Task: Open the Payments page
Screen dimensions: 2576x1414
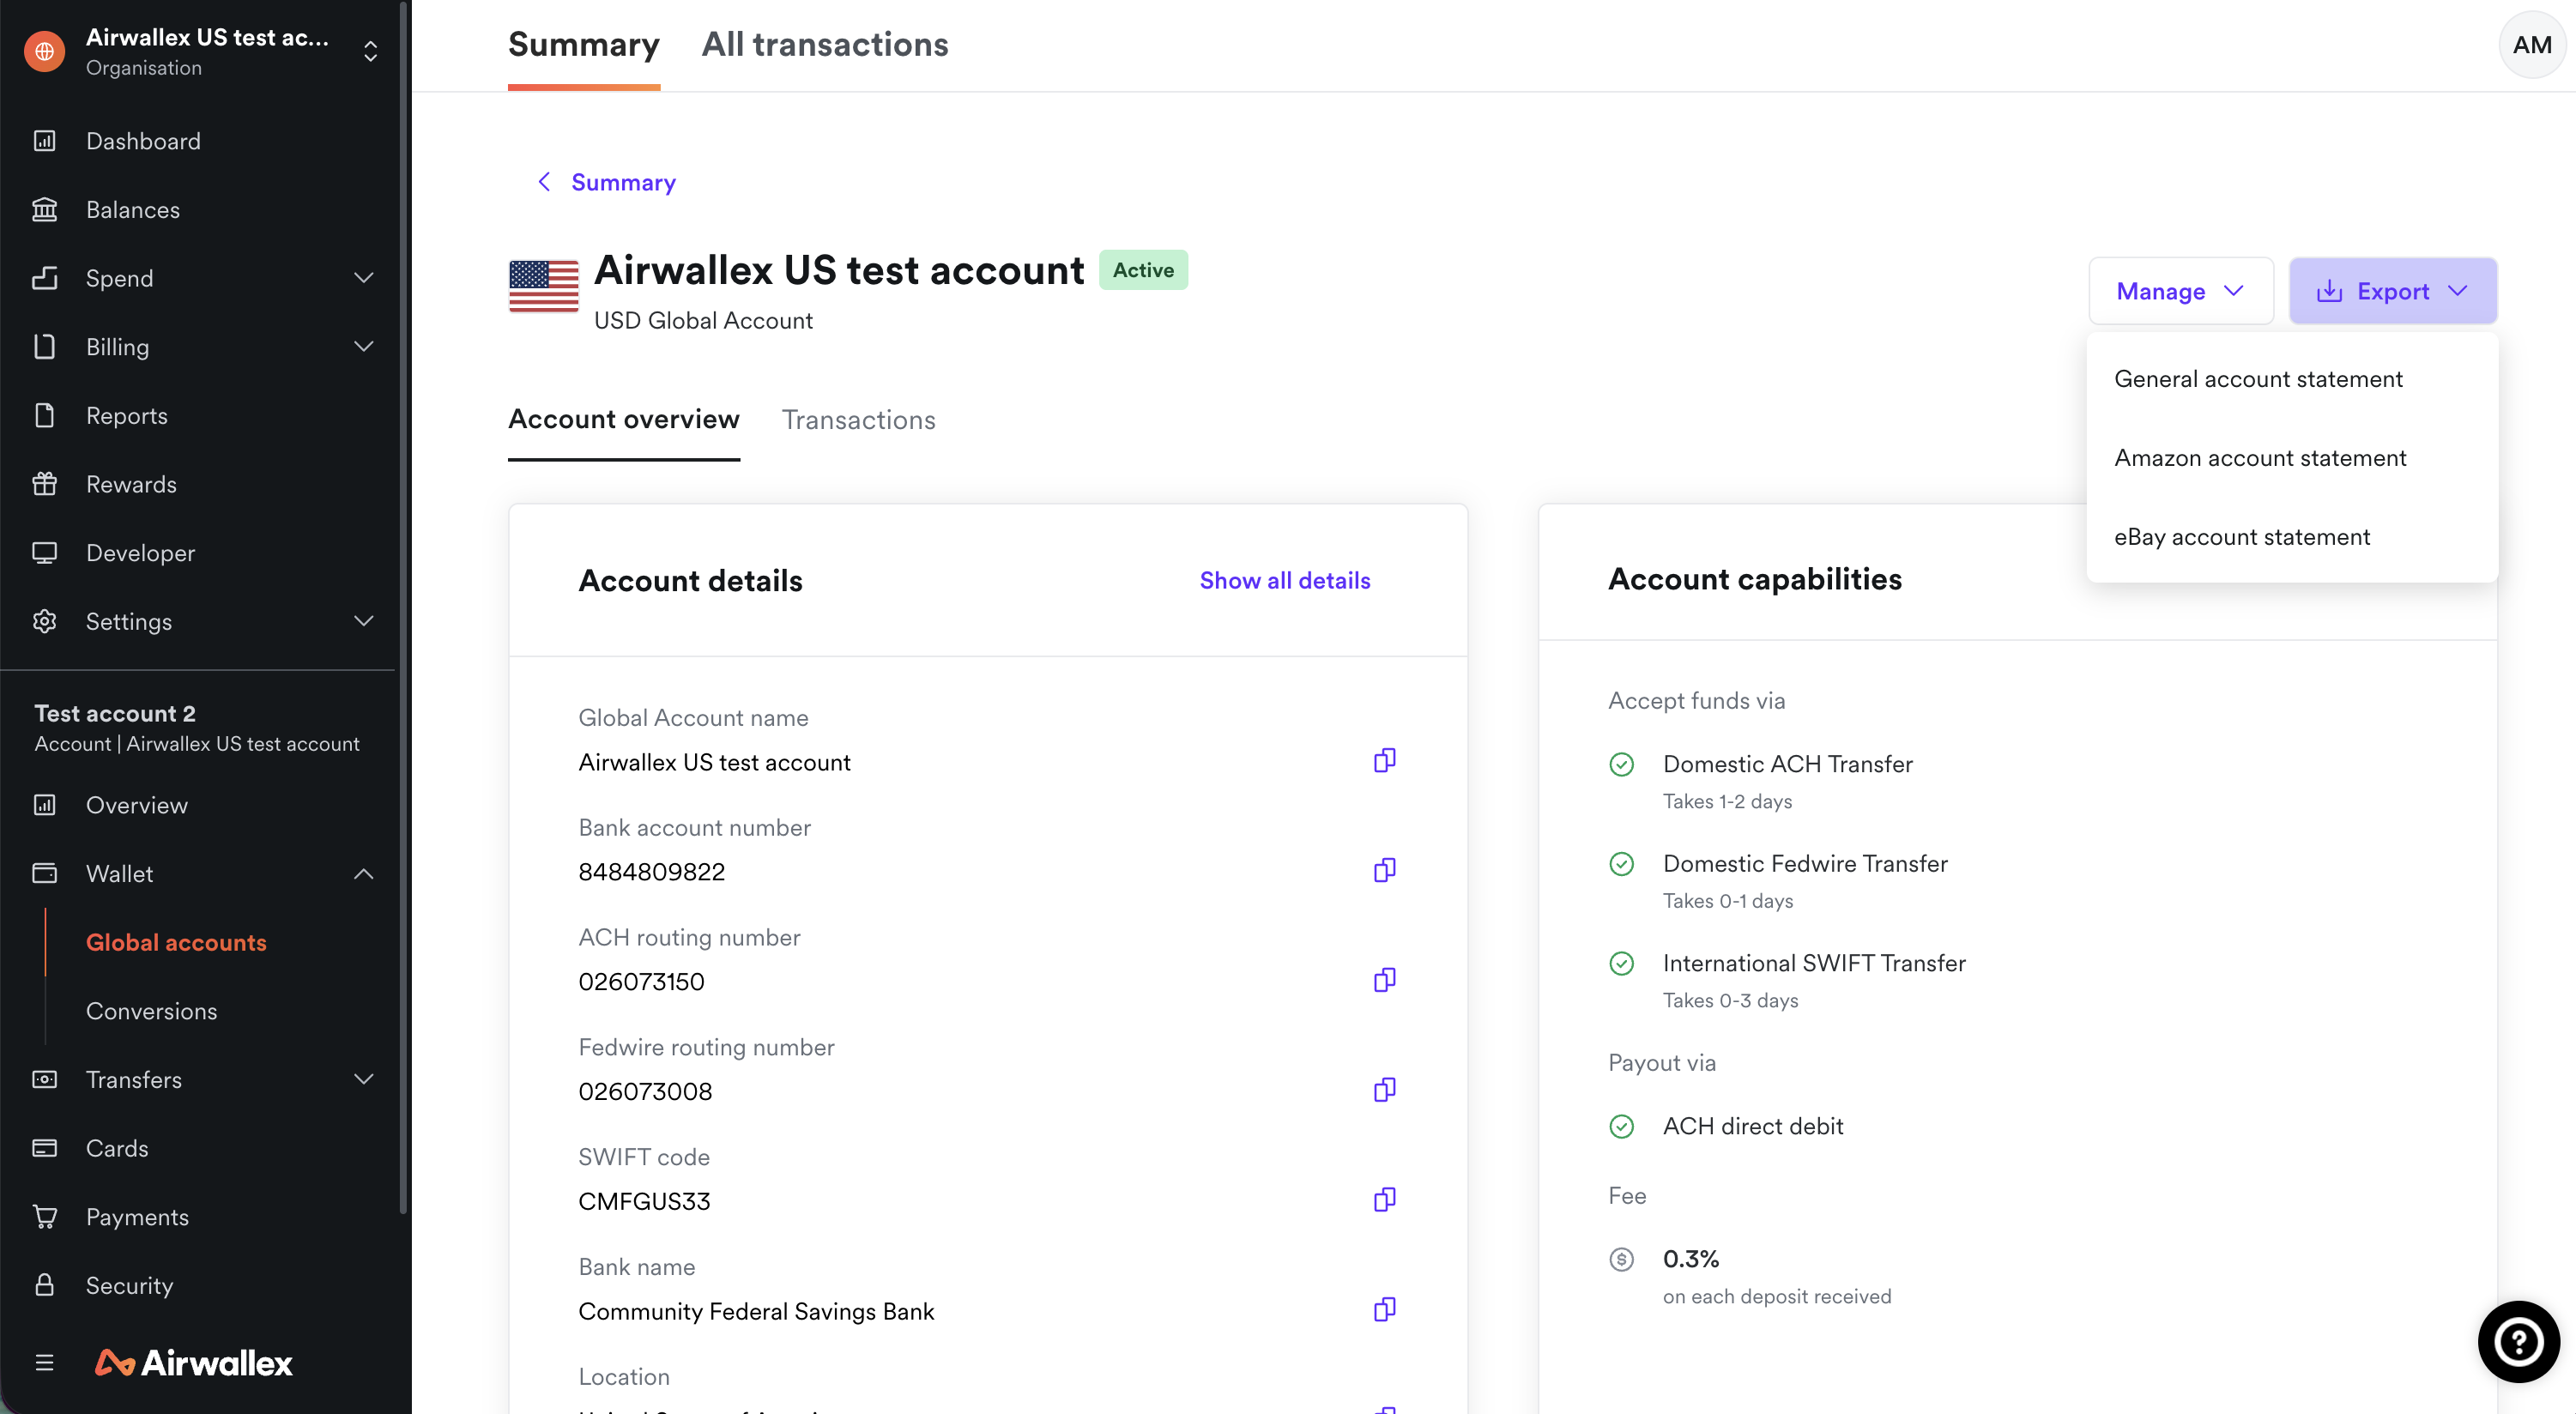Action: coord(137,1217)
